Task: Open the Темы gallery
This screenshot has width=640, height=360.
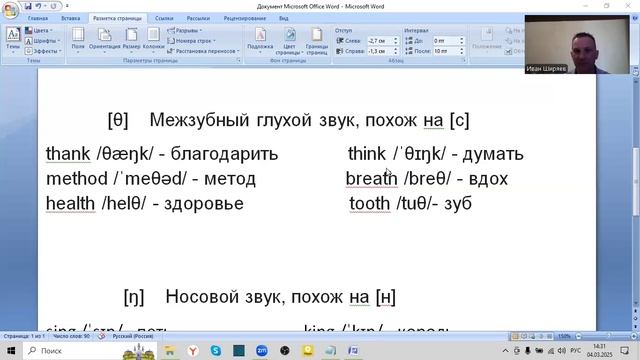Action: [x=13, y=40]
